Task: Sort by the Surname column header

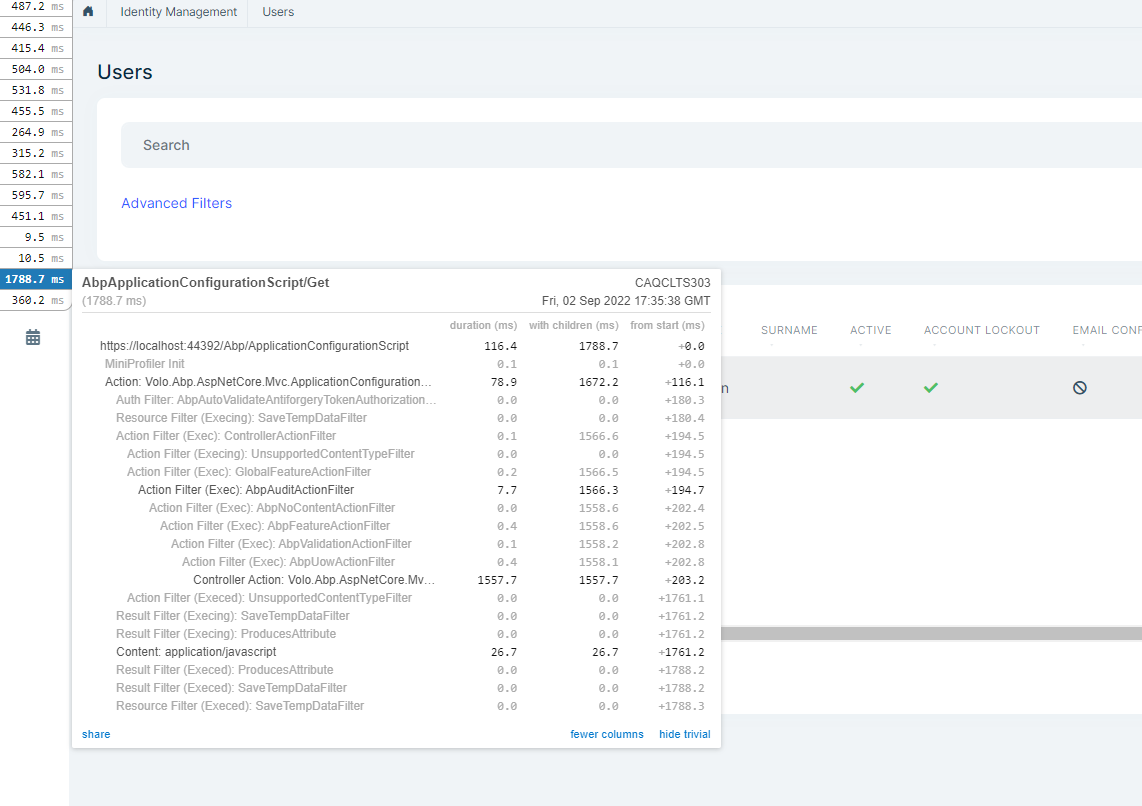Action: tap(788, 330)
